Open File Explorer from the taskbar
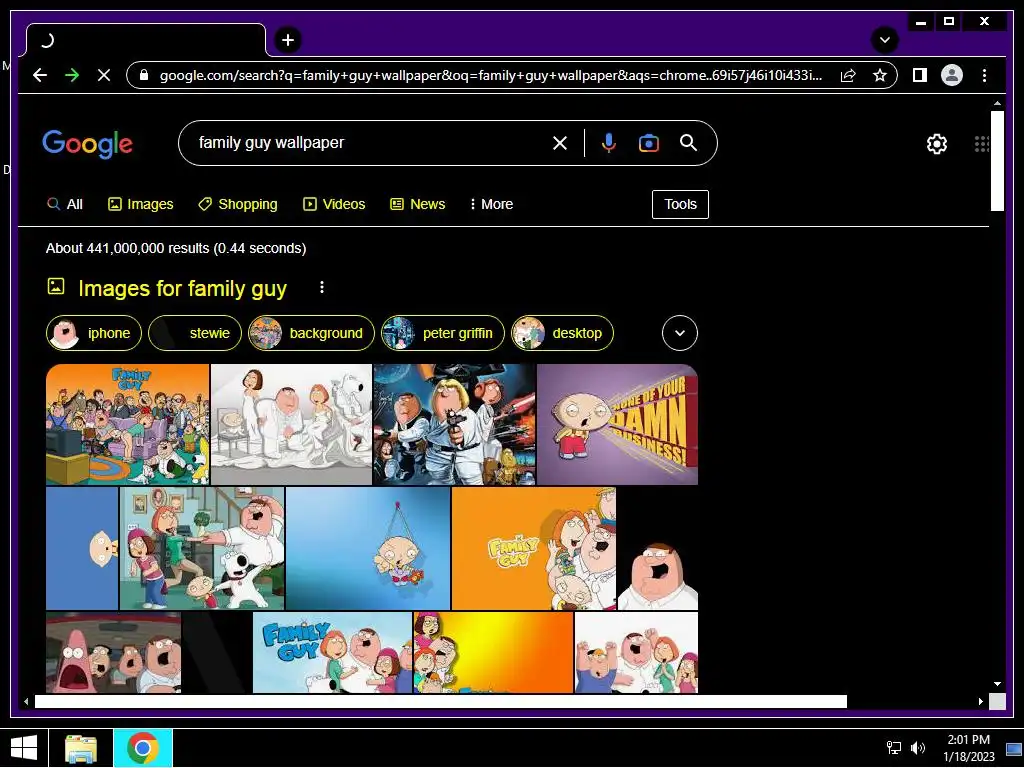The width and height of the screenshot is (1024, 768). click(81, 748)
